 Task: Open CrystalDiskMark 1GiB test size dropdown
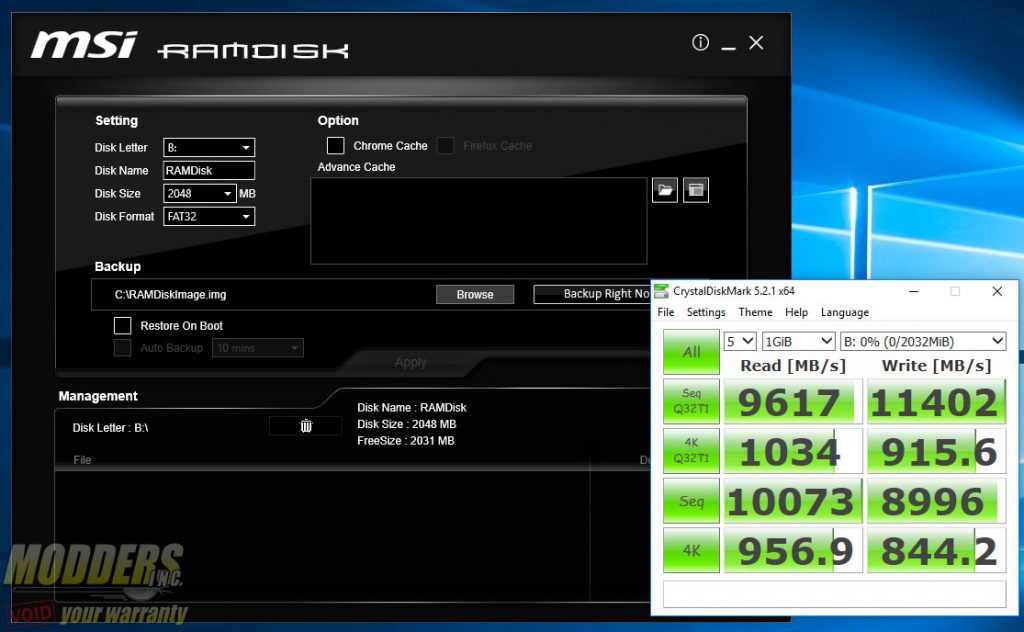click(x=799, y=341)
